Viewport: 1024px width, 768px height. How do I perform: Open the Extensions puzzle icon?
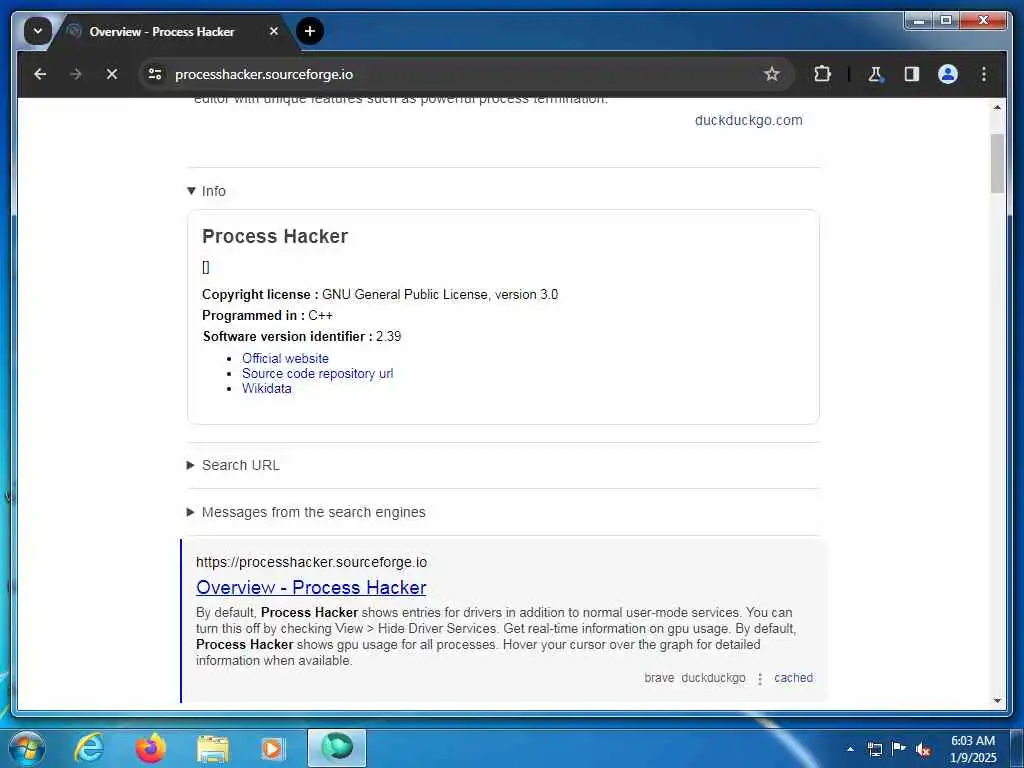pyautogui.click(x=822, y=74)
